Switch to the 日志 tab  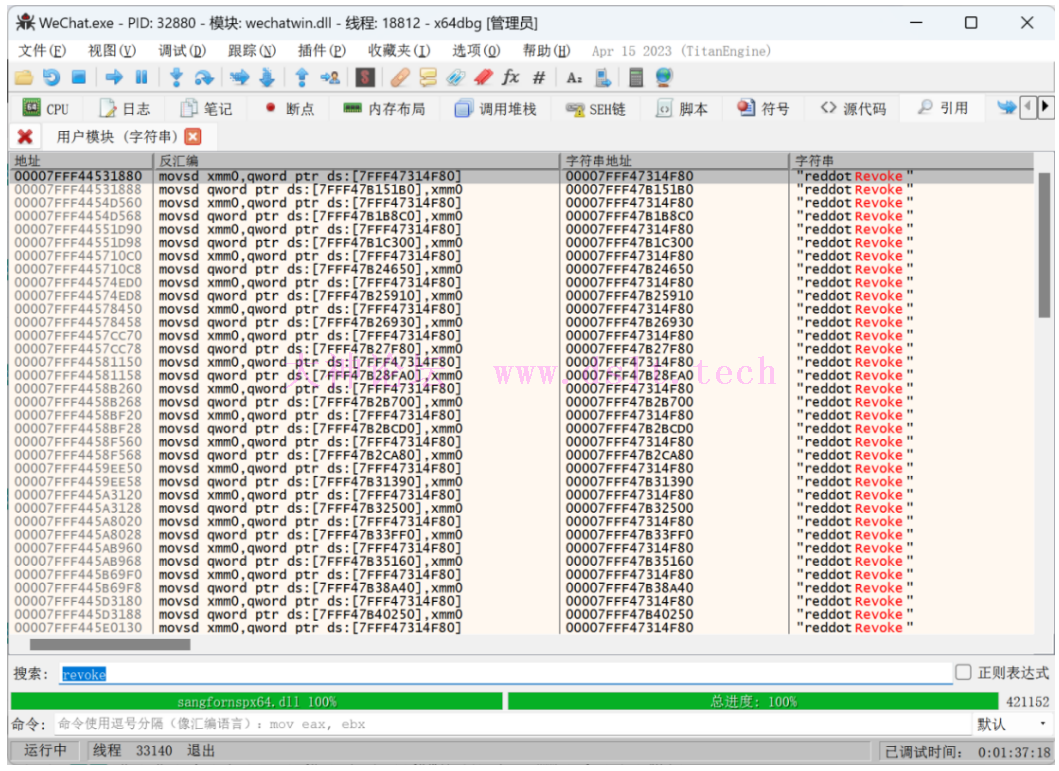click(x=125, y=109)
